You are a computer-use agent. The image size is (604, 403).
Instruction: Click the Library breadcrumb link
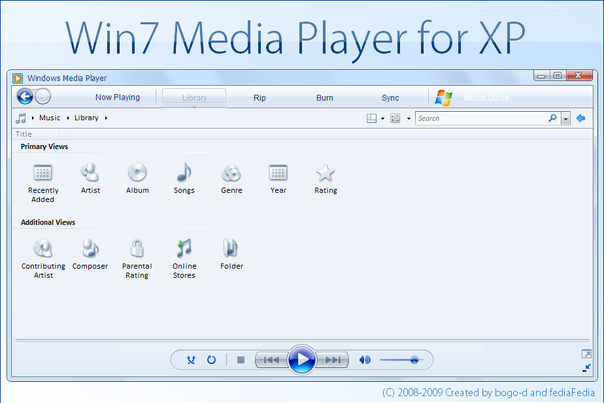click(86, 118)
